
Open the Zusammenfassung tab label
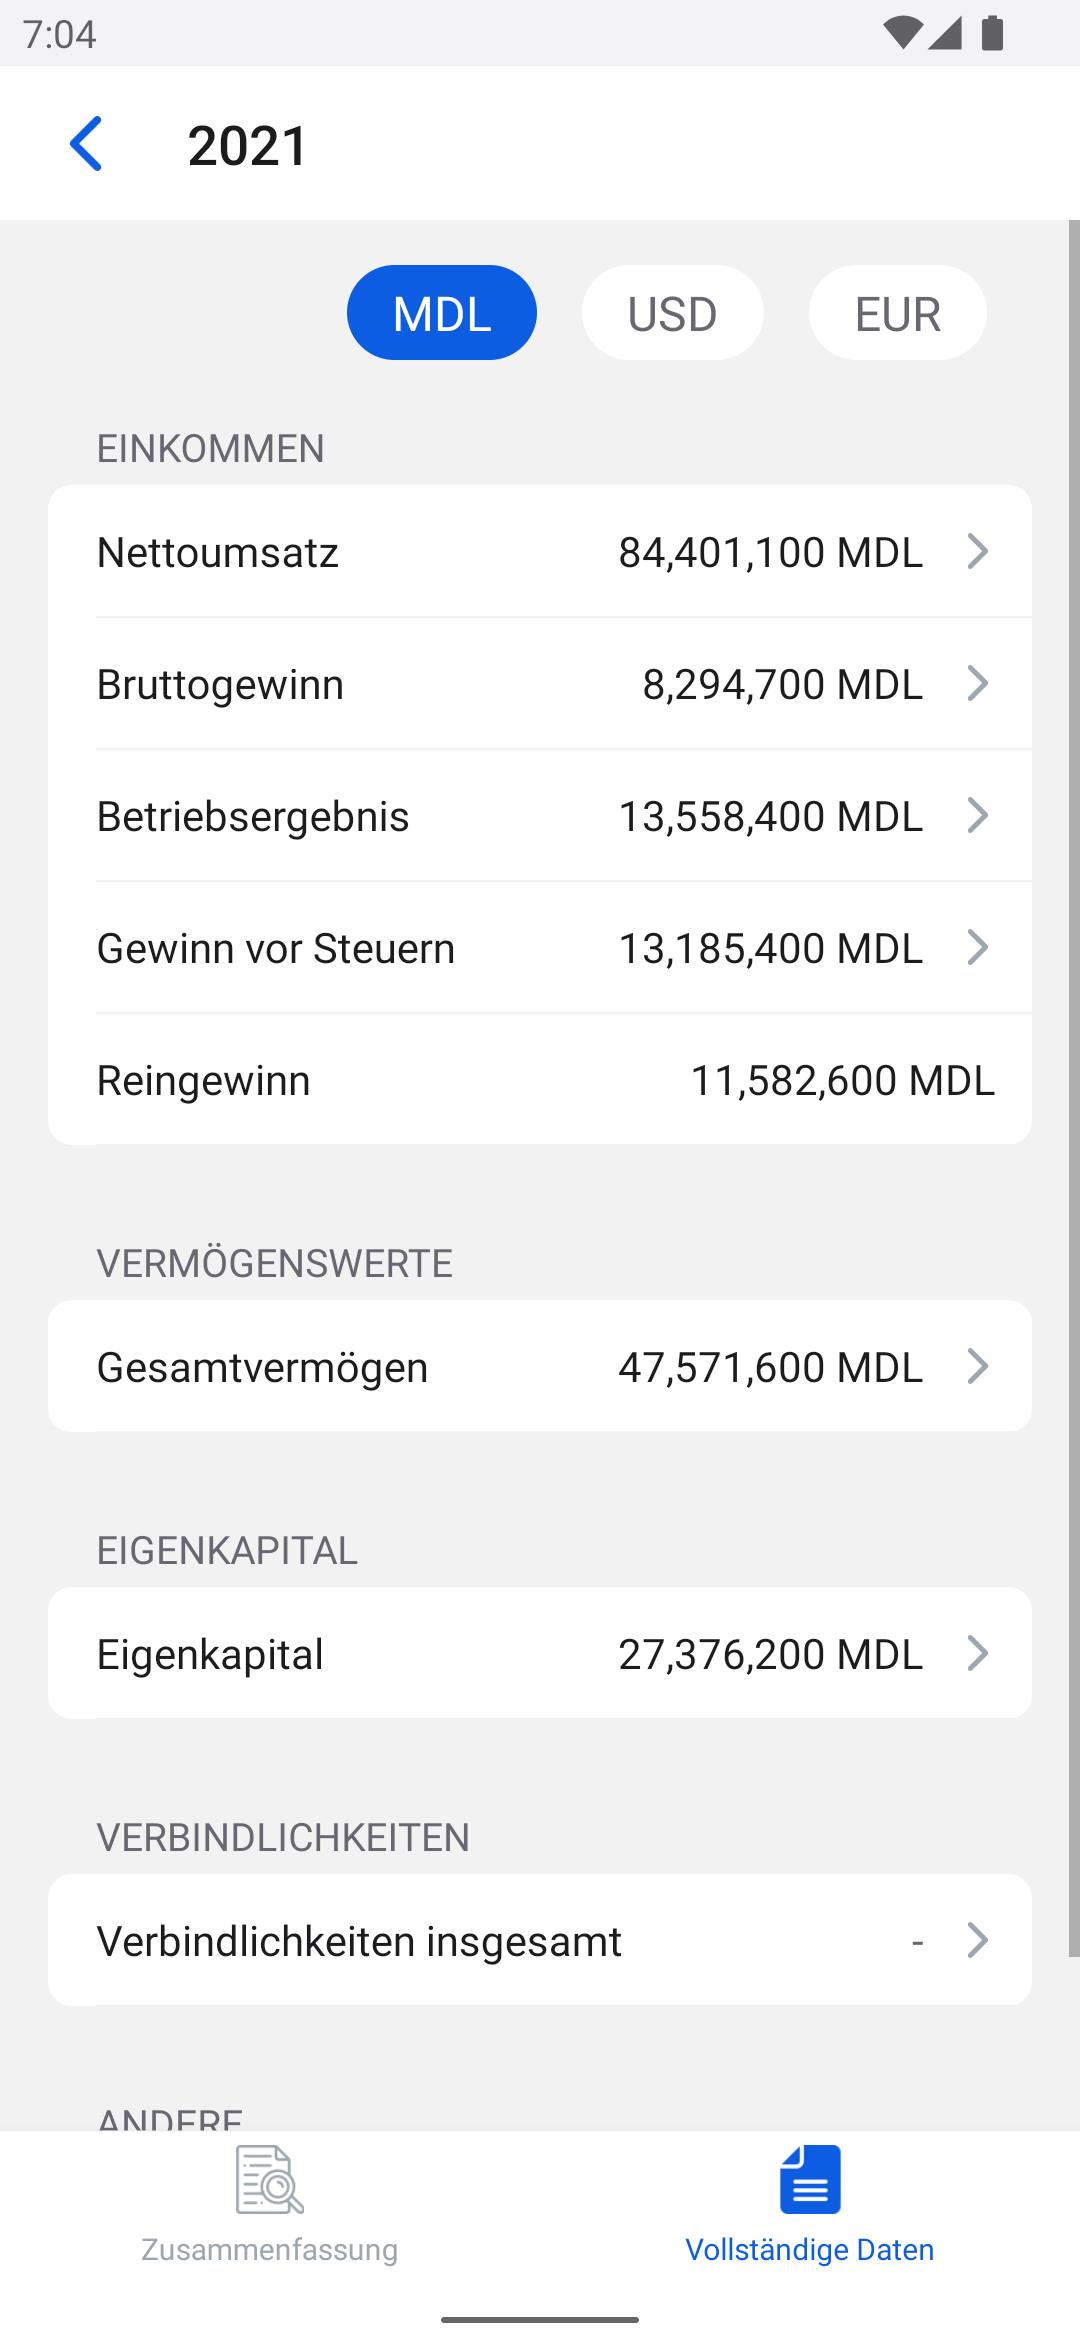(270, 2250)
